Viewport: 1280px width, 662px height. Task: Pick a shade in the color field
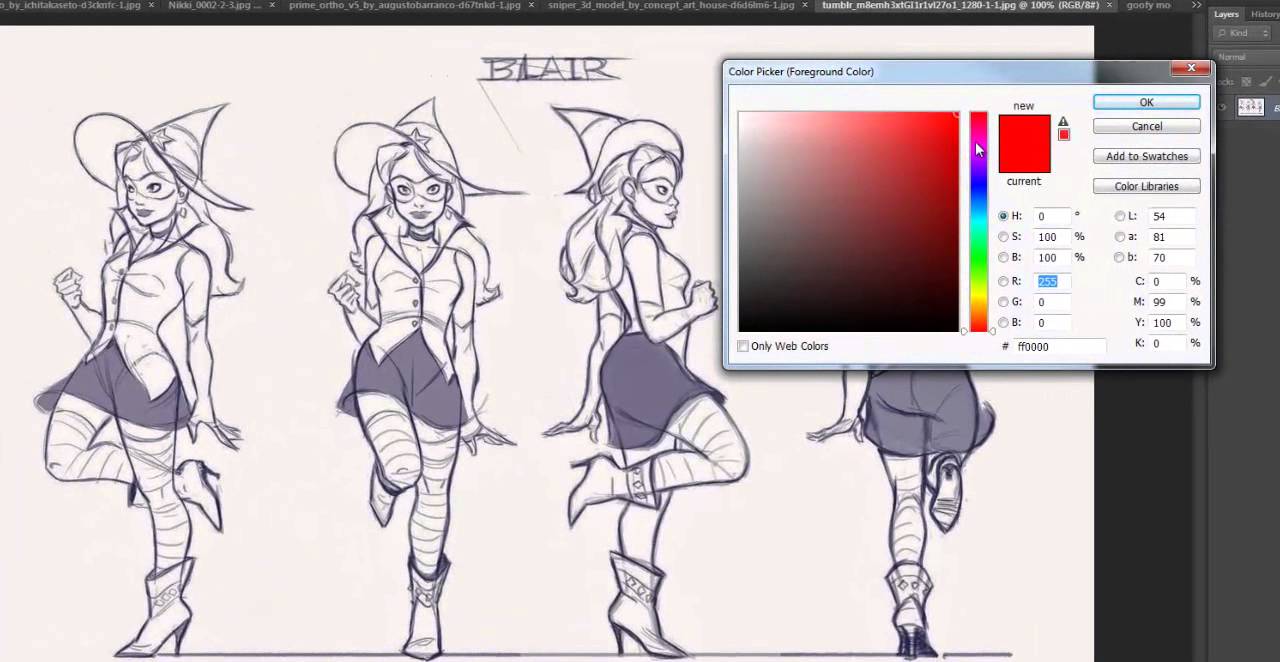[x=848, y=221]
